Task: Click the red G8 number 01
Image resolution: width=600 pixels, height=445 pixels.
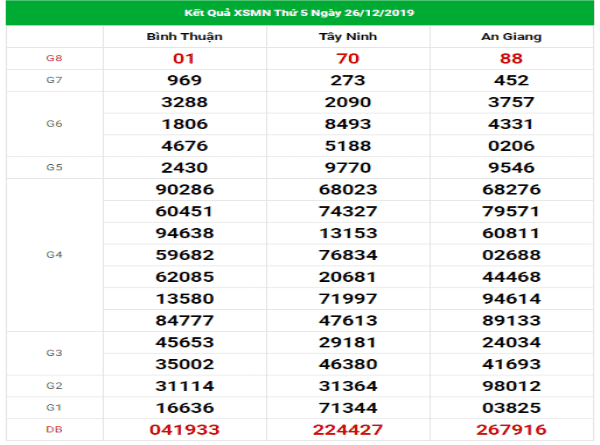Action: (x=182, y=59)
